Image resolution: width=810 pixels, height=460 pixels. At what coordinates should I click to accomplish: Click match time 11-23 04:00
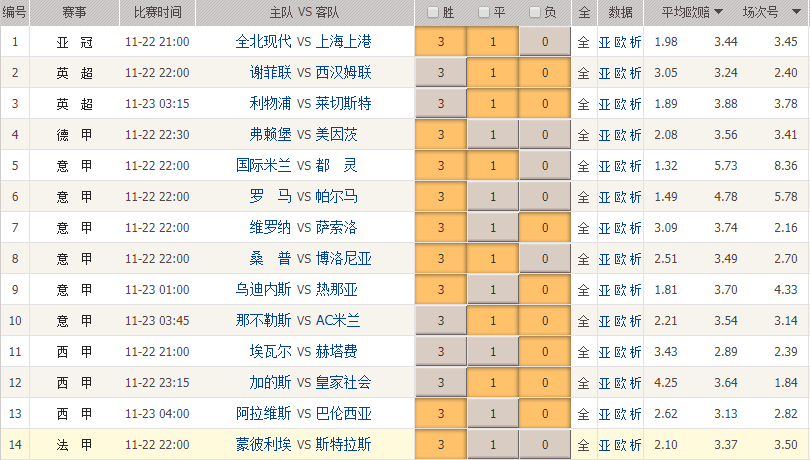point(157,414)
